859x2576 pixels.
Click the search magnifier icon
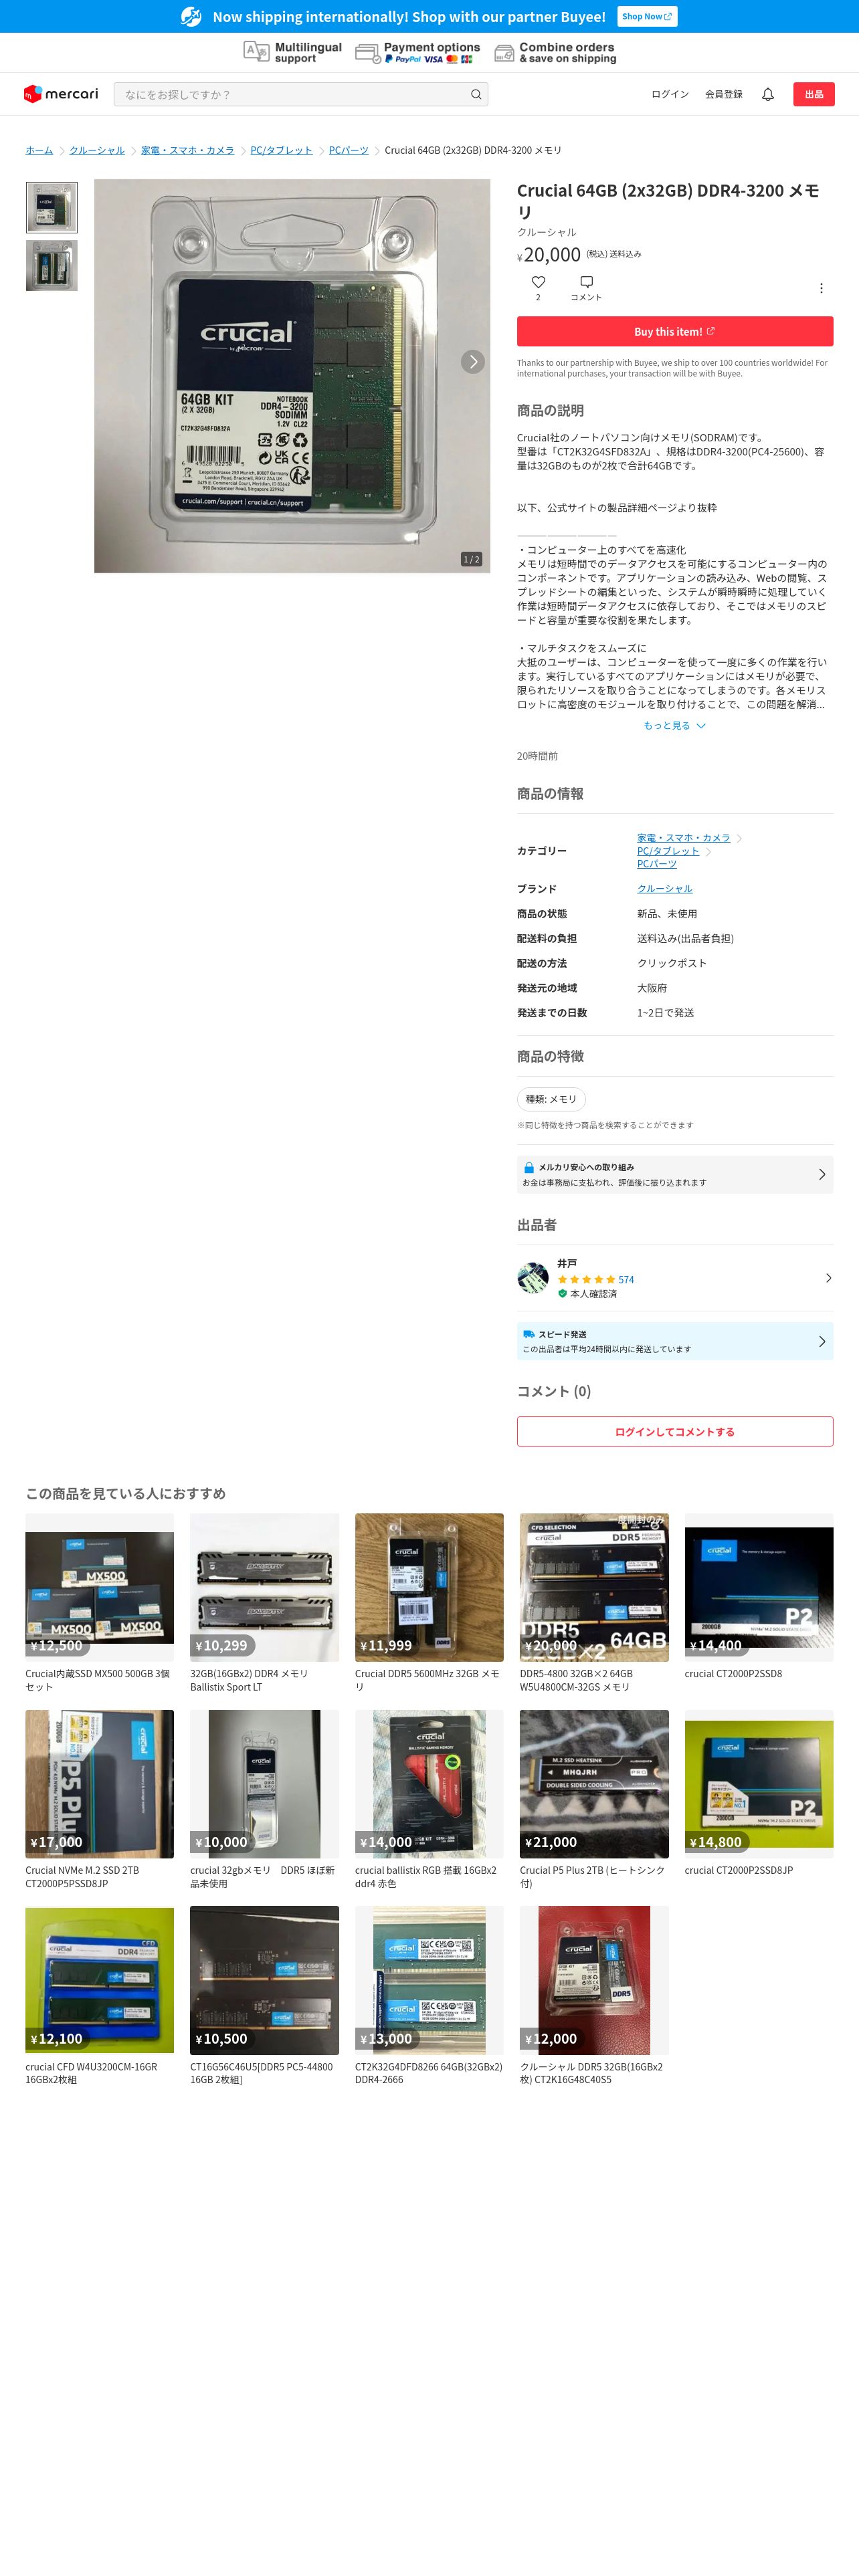click(x=476, y=94)
